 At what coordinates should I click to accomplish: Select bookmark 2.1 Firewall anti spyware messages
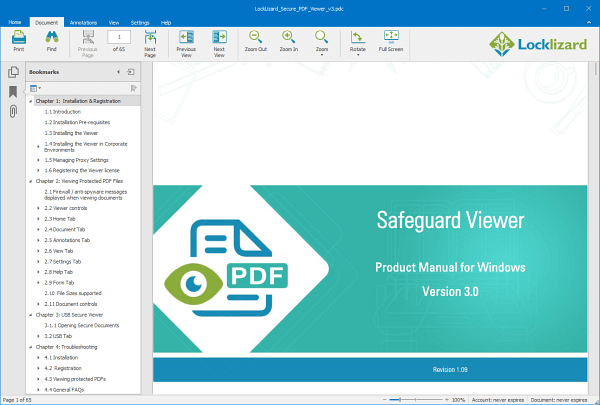pyautogui.click(x=85, y=195)
